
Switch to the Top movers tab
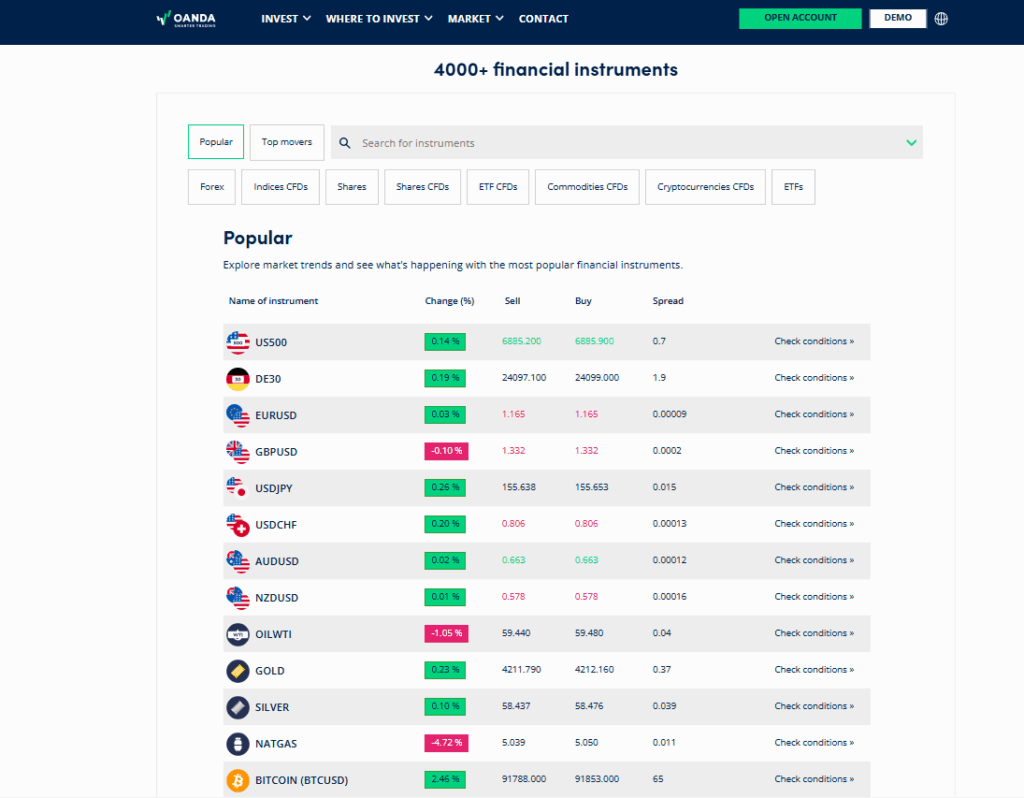(287, 142)
